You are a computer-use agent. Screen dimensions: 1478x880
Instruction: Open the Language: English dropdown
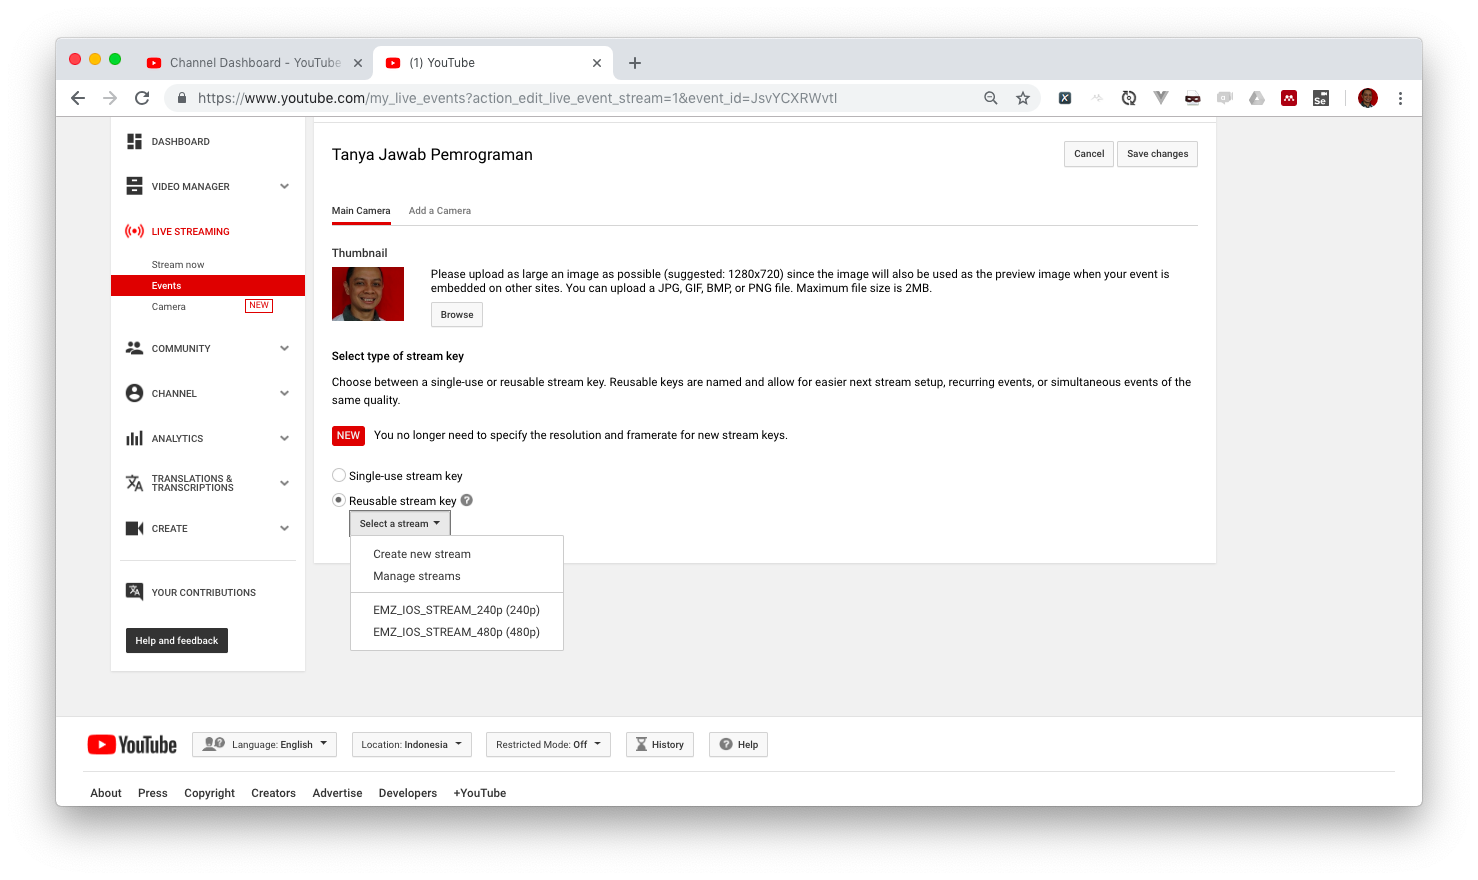(265, 744)
